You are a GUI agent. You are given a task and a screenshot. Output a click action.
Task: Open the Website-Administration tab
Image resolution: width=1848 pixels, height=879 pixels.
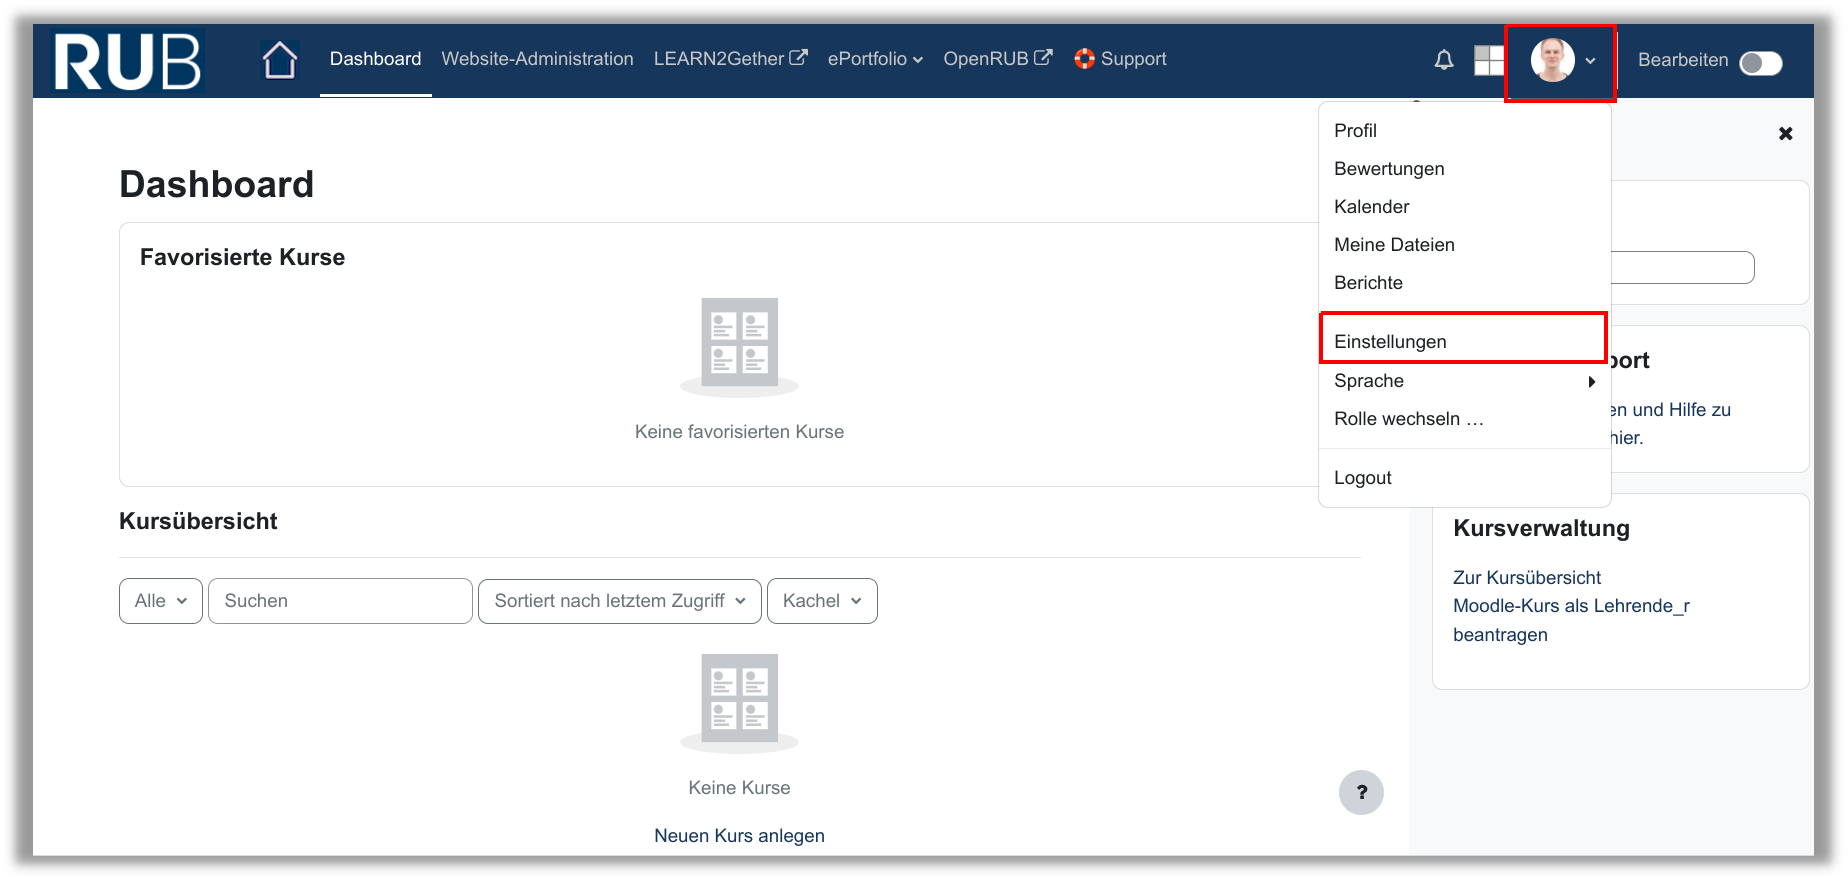click(x=537, y=59)
